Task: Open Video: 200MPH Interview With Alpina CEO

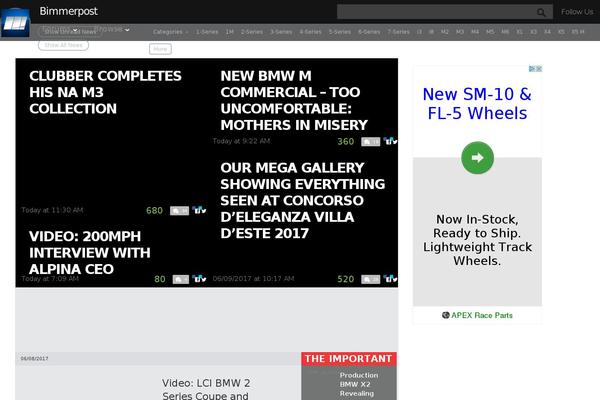Action: point(90,253)
